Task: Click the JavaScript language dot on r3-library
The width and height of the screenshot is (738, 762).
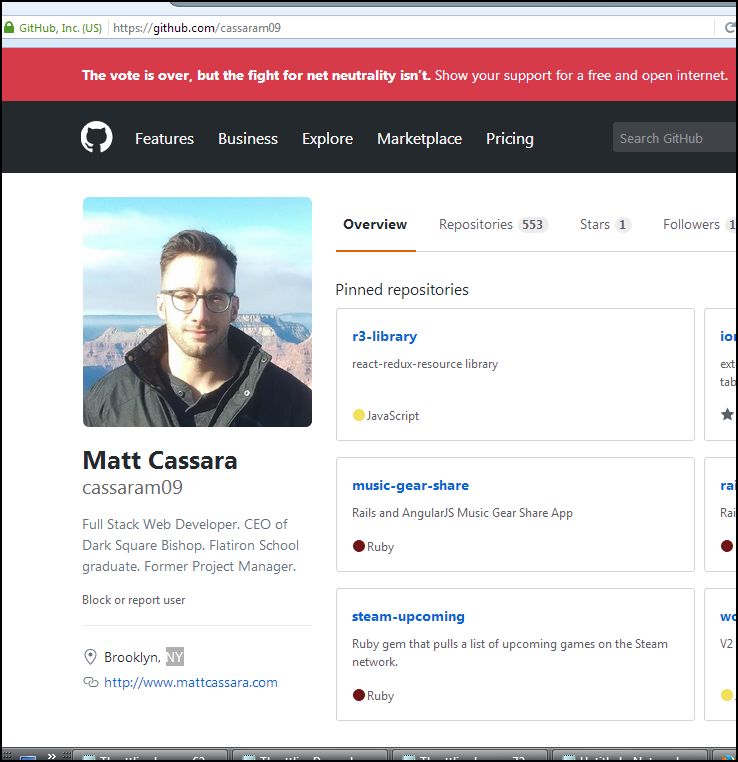Action: click(359, 415)
